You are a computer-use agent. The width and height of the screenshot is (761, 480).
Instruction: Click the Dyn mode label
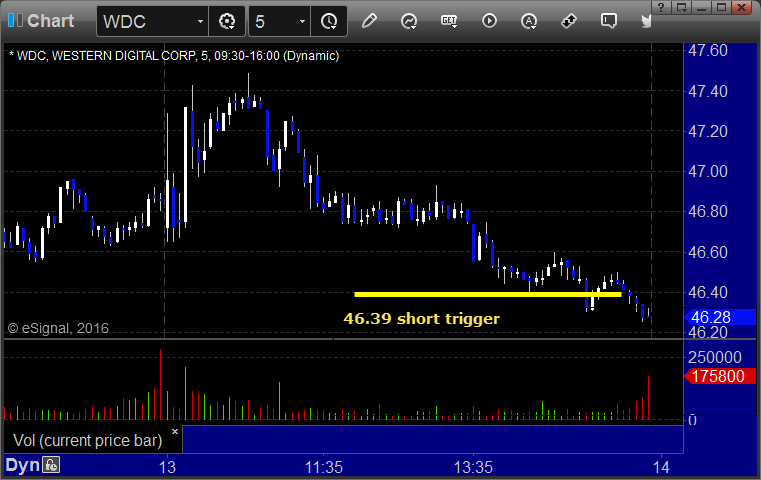(22, 465)
